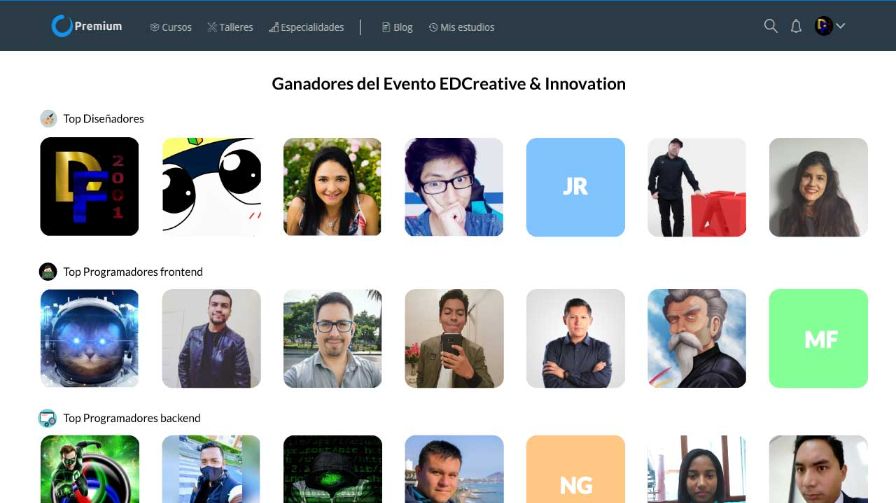This screenshot has width=896, height=503.
Task: Open Mis estudios link
Action: (x=462, y=27)
